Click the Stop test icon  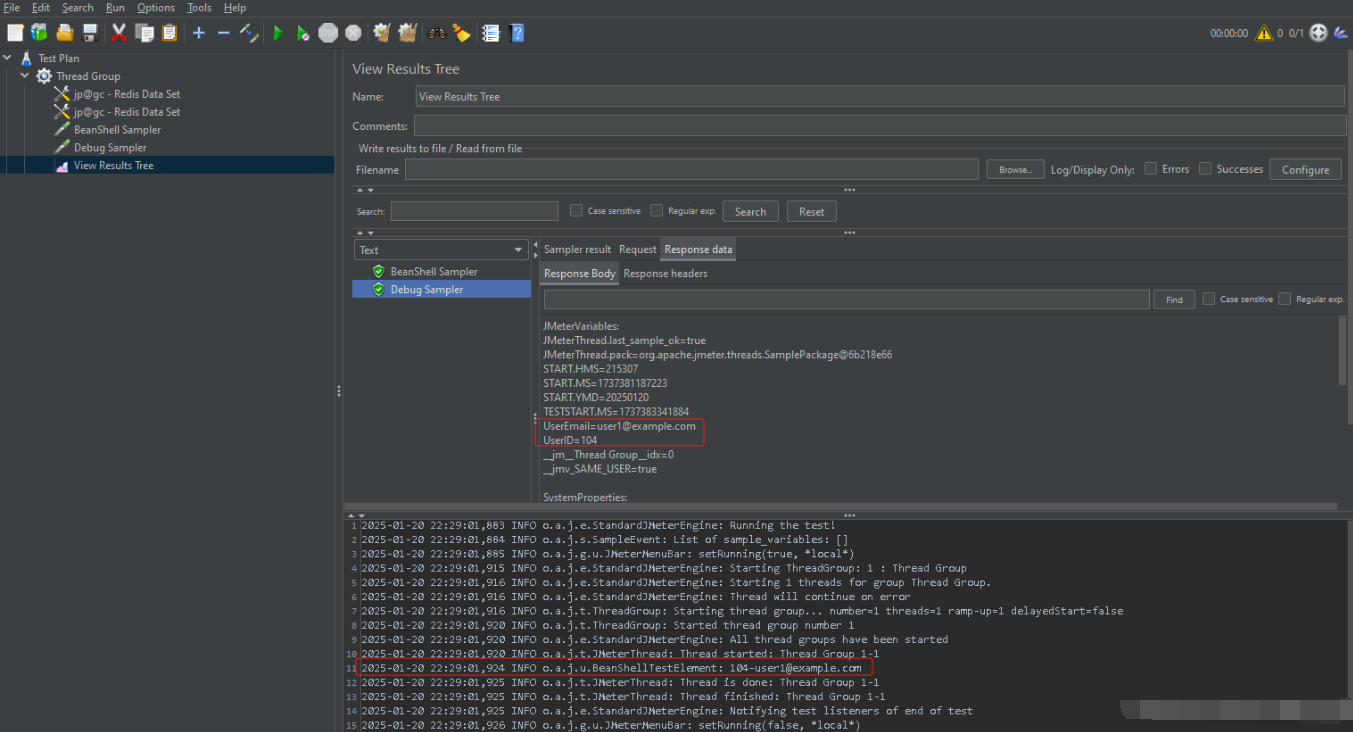tap(328, 32)
